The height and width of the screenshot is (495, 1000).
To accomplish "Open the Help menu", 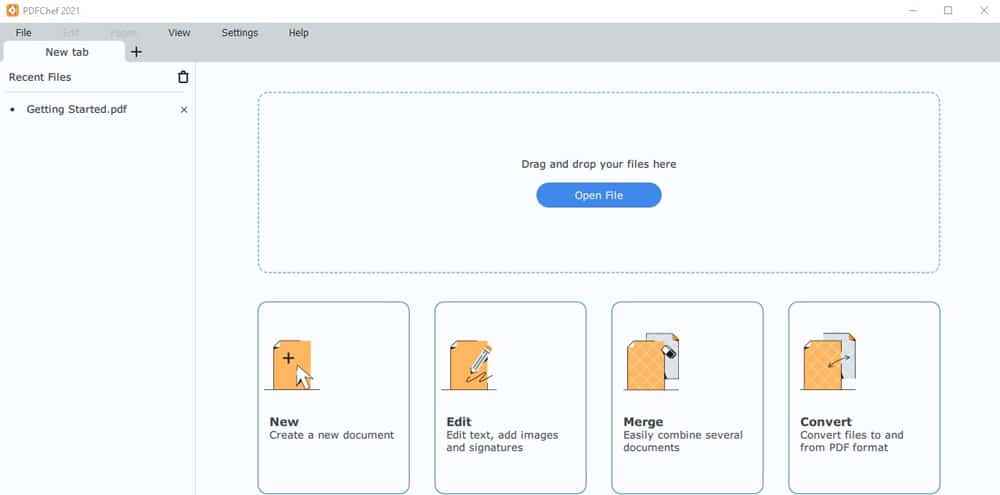I will (298, 33).
